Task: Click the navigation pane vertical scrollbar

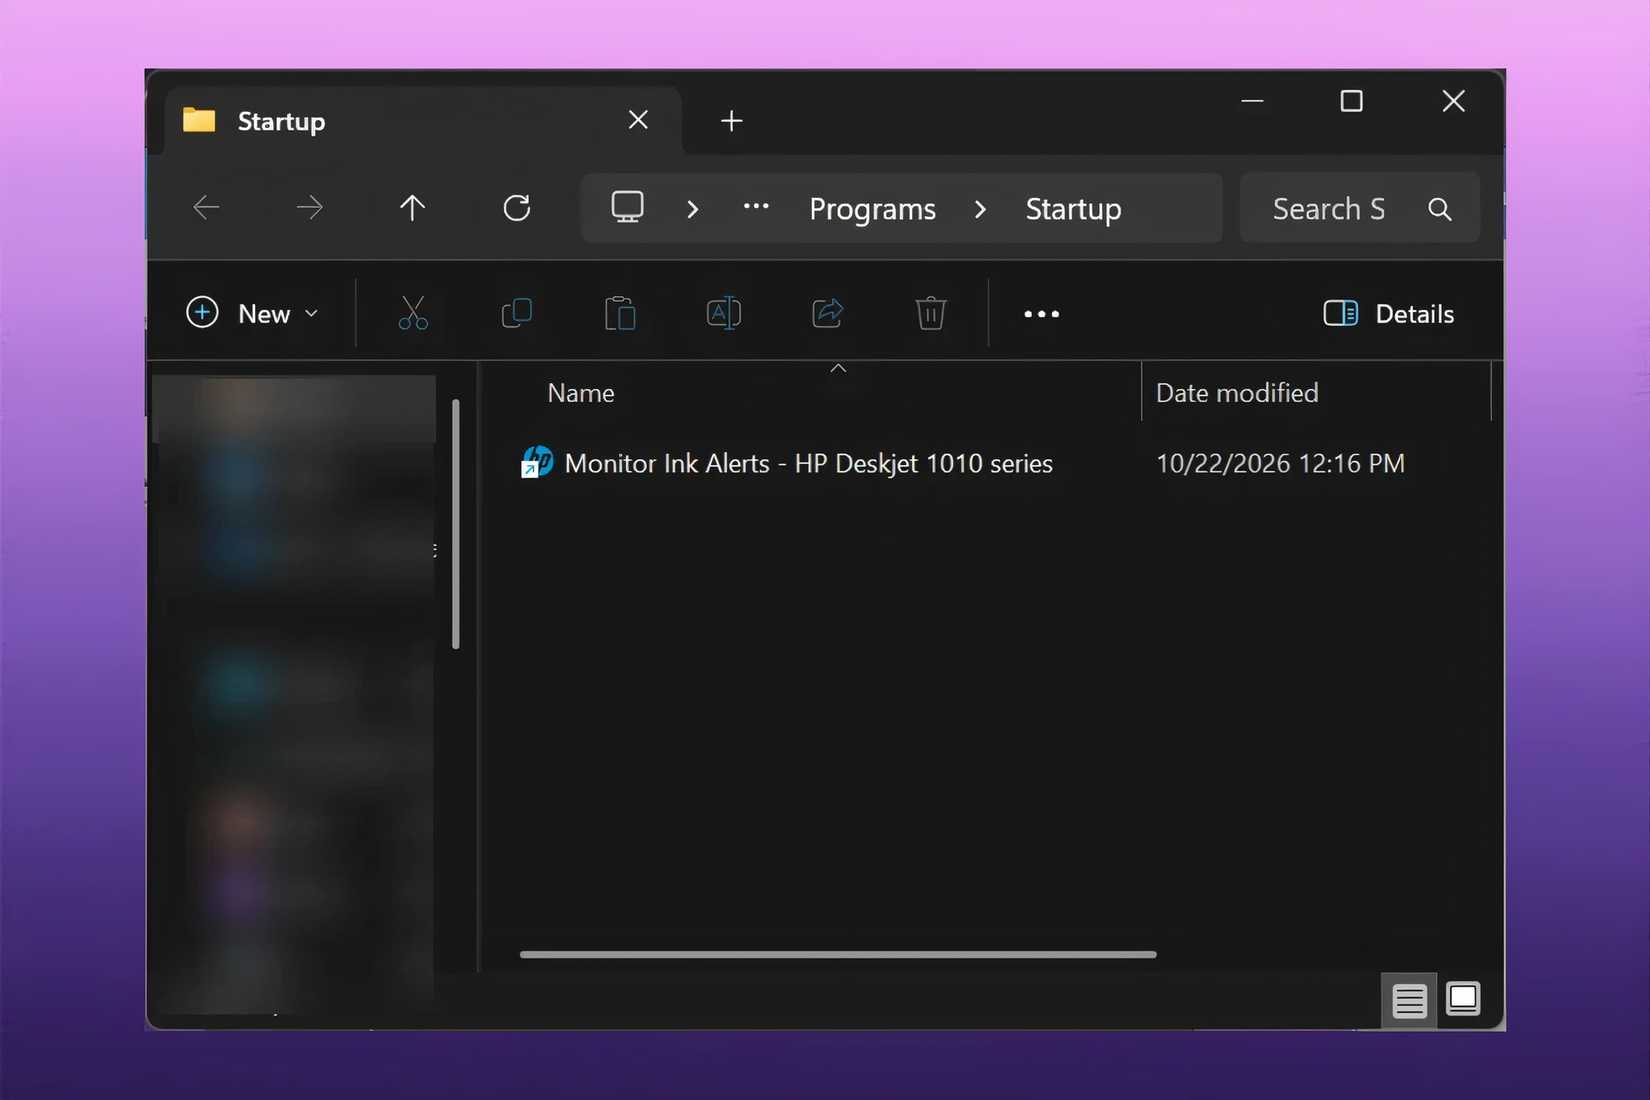Action: (456, 525)
